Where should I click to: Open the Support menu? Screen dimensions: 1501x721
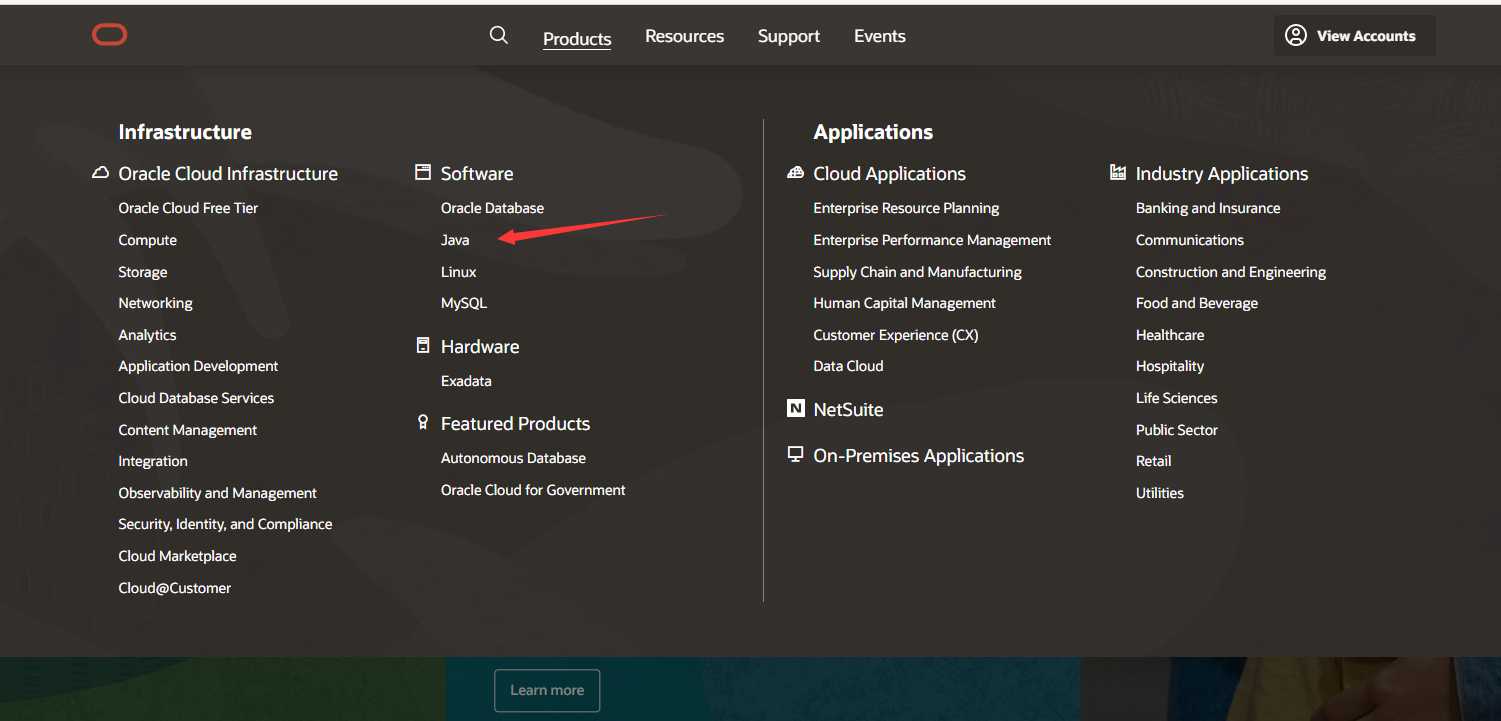tap(789, 36)
